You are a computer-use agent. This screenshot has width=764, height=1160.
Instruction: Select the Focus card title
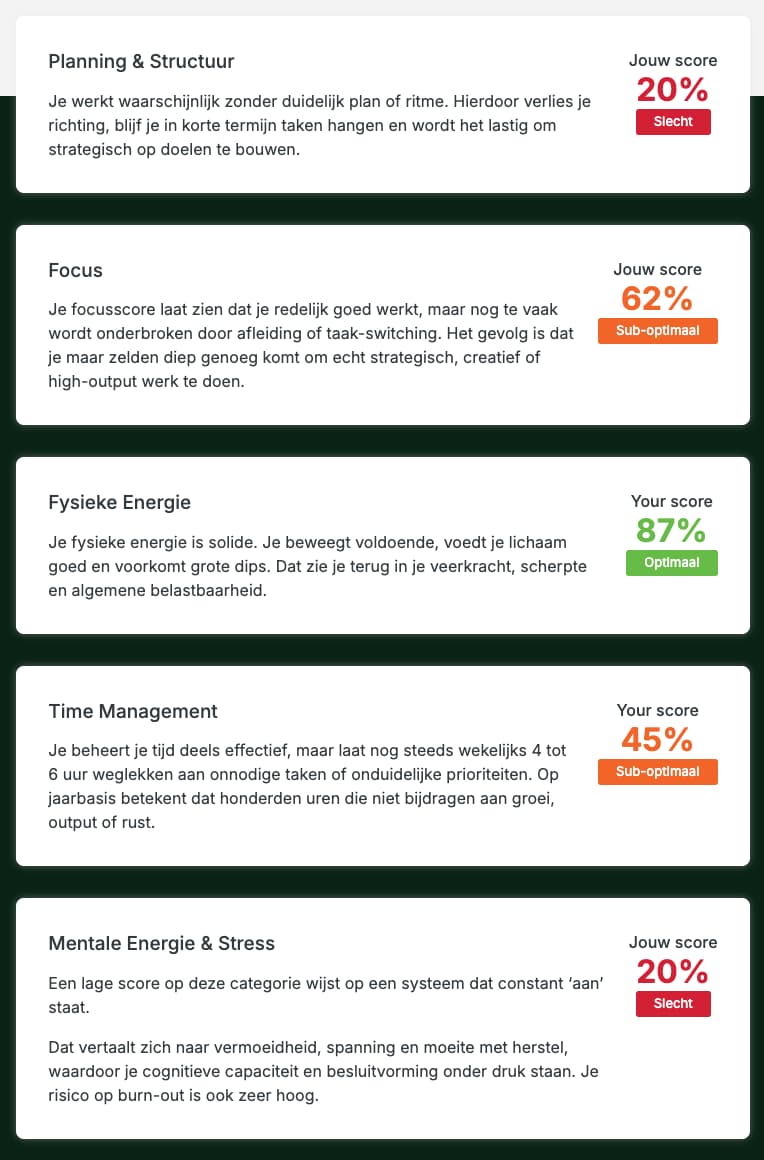point(75,270)
